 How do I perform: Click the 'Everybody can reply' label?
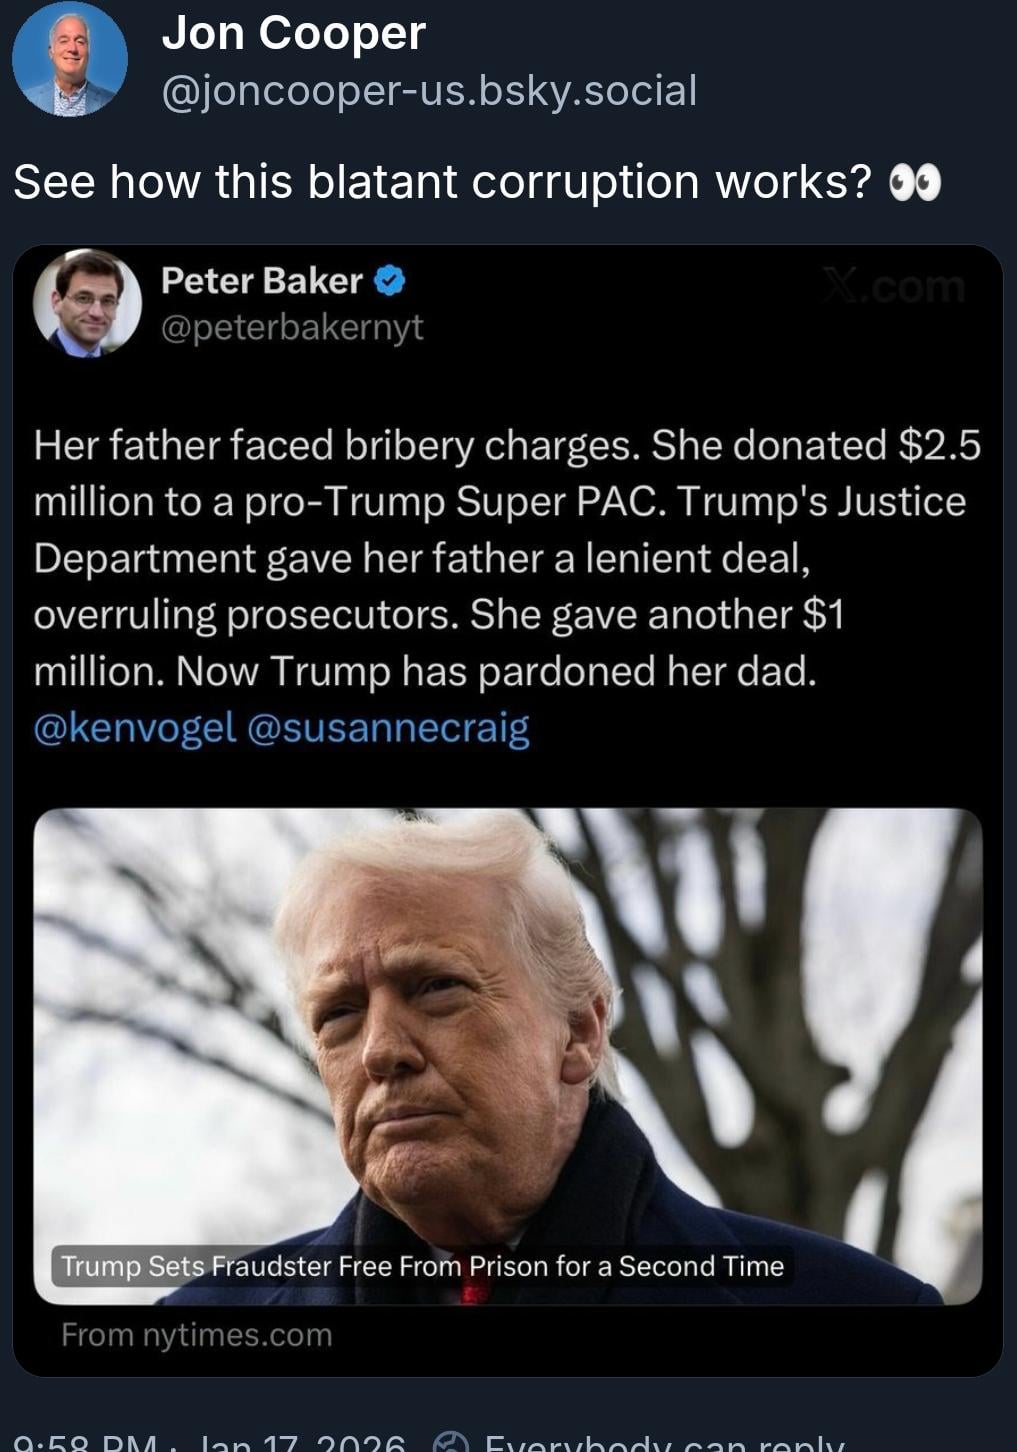coord(664,1443)
